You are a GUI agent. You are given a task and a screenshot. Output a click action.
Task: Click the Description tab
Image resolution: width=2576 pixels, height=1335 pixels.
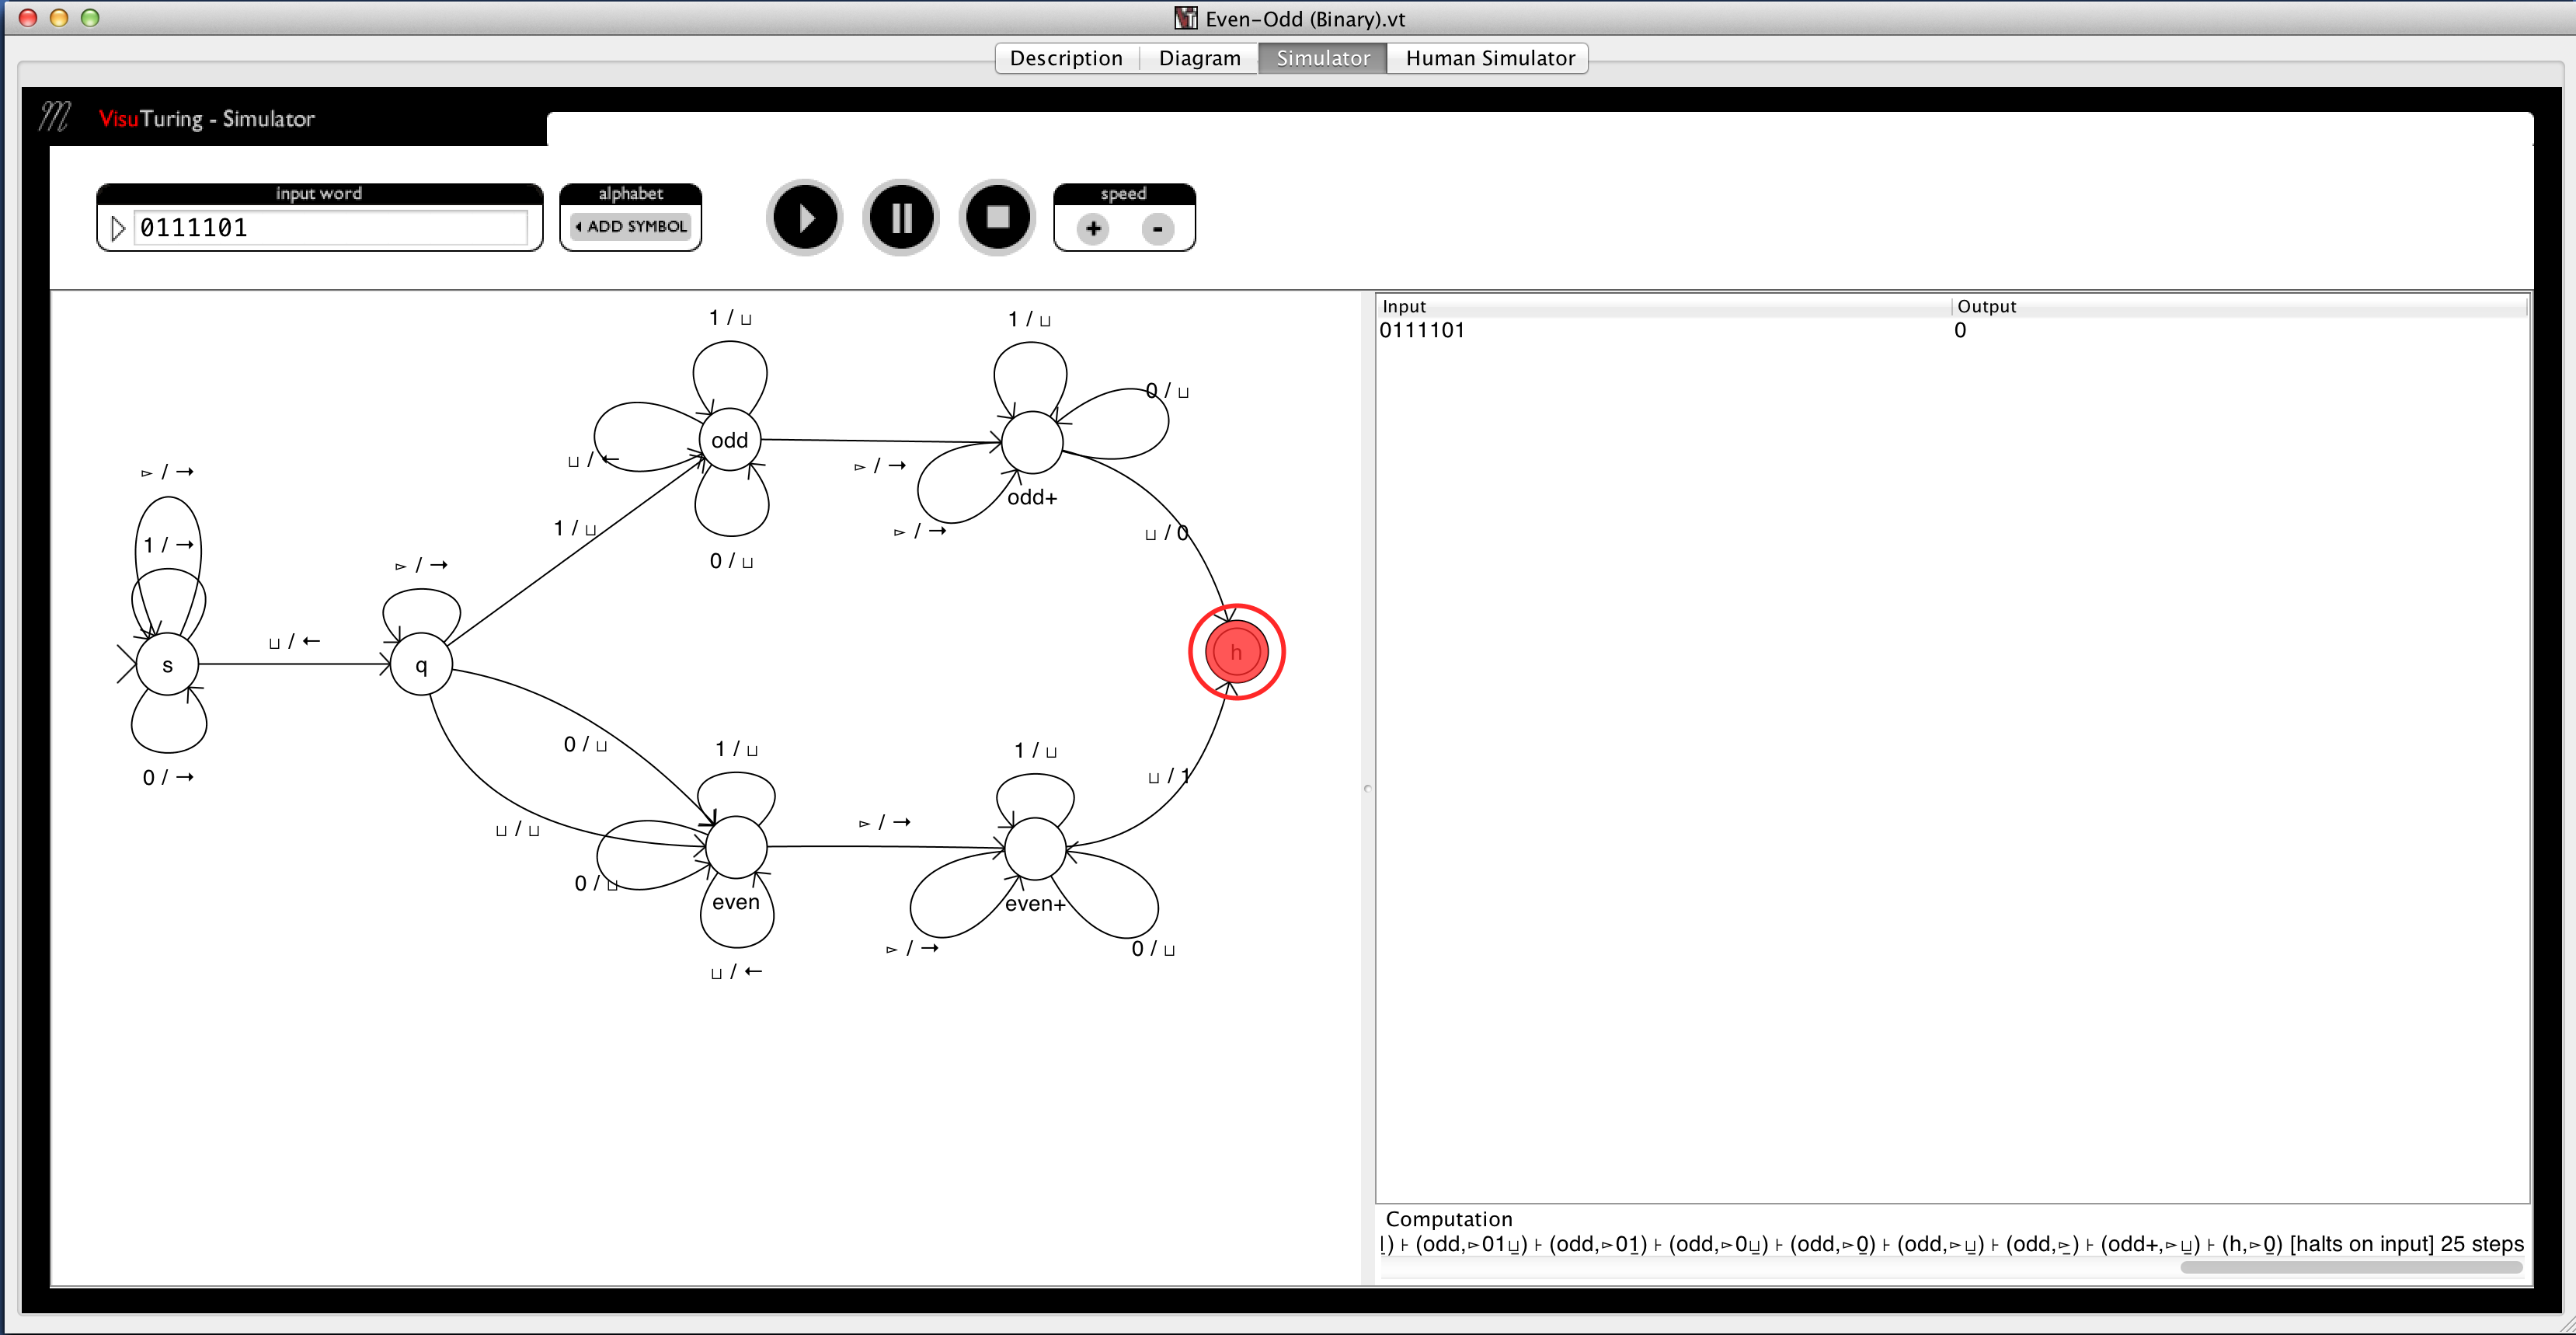point(1062,54)
